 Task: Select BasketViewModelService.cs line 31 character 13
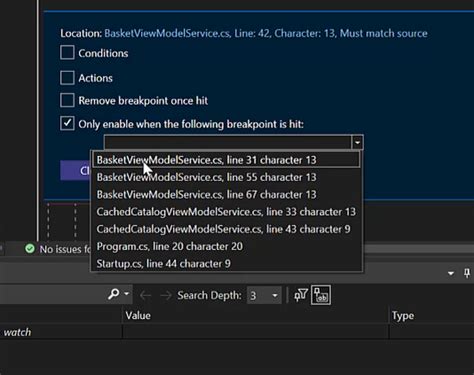click(x=226, y=160)
